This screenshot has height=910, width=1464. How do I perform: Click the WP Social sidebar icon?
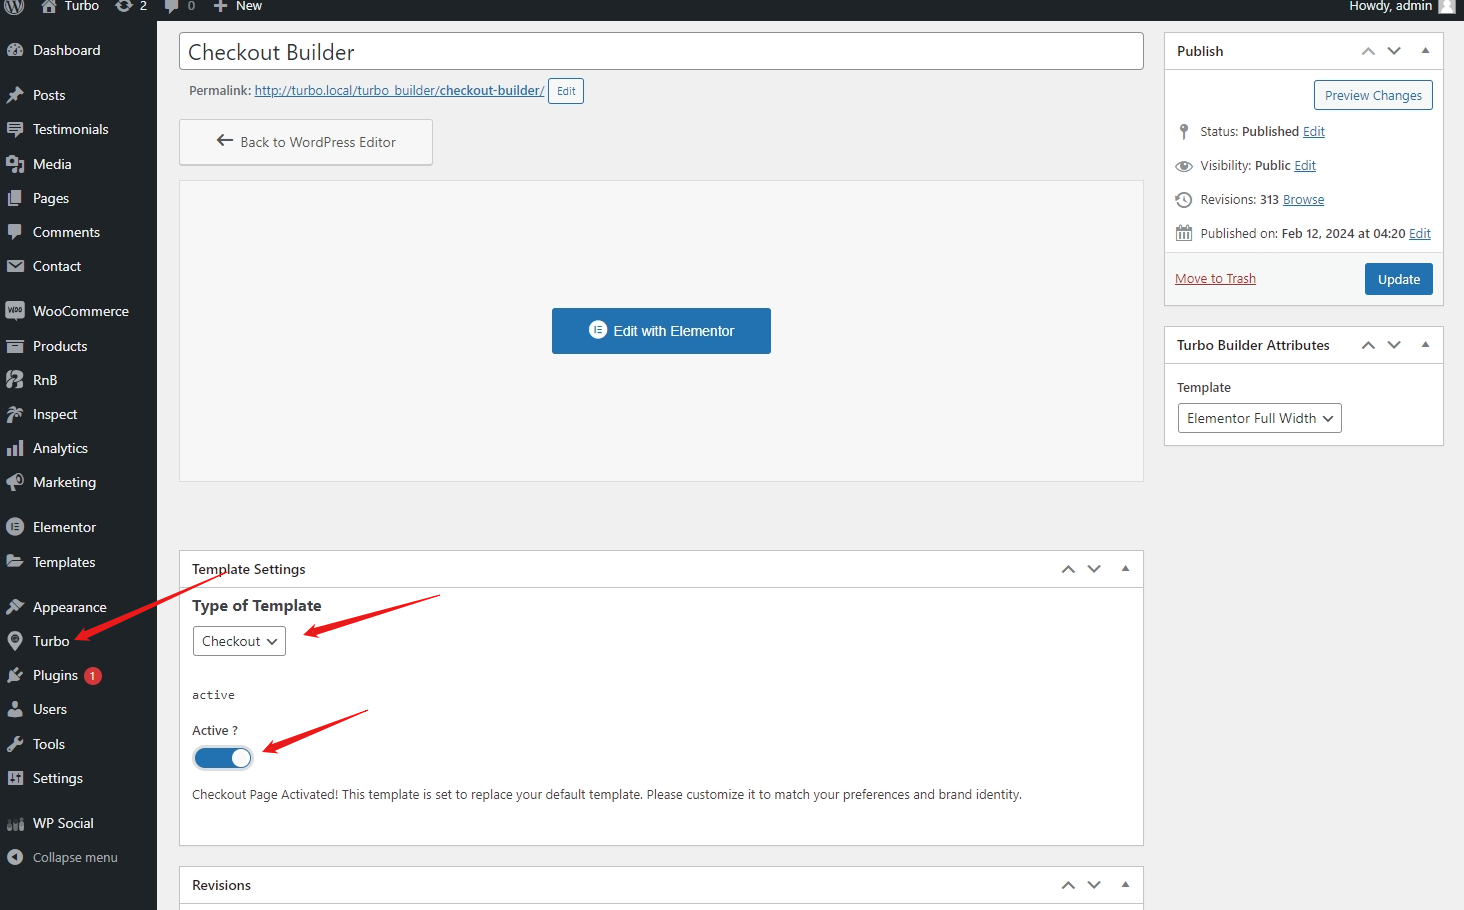(15, 823)
